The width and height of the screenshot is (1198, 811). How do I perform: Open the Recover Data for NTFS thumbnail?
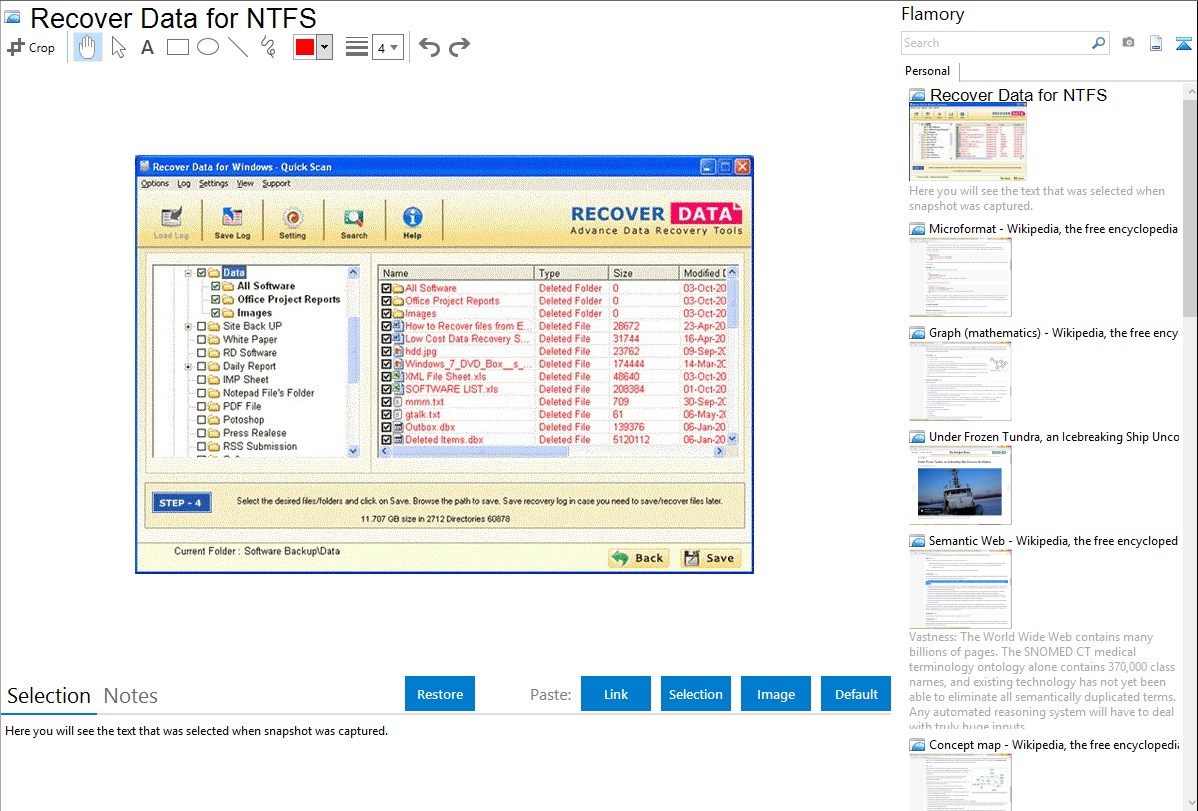coord(968,142)
